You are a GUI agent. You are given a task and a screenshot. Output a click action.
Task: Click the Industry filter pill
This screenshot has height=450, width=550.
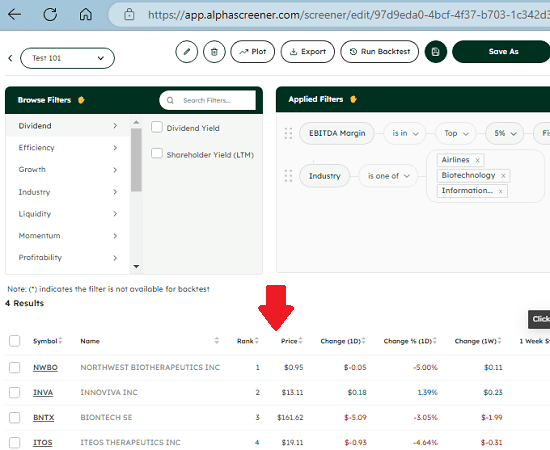click(324, 176)
